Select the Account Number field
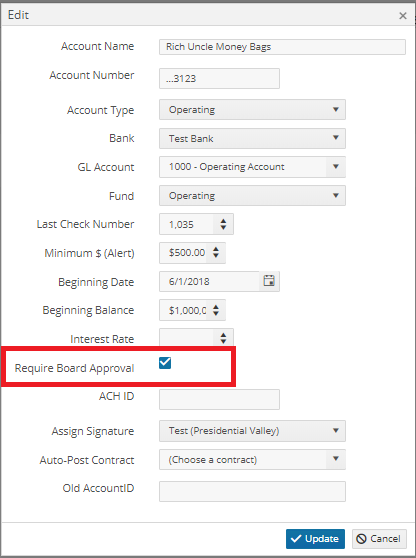This screenshot has width=416, height=558. click(219, 79)
